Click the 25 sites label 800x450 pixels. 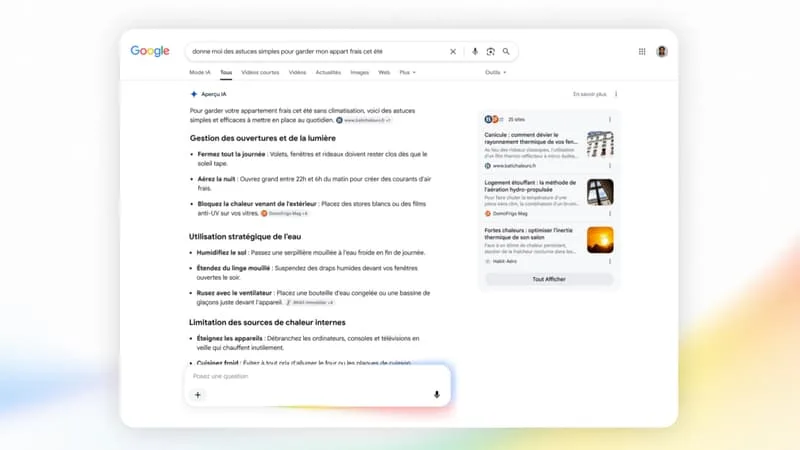point(516,119)
